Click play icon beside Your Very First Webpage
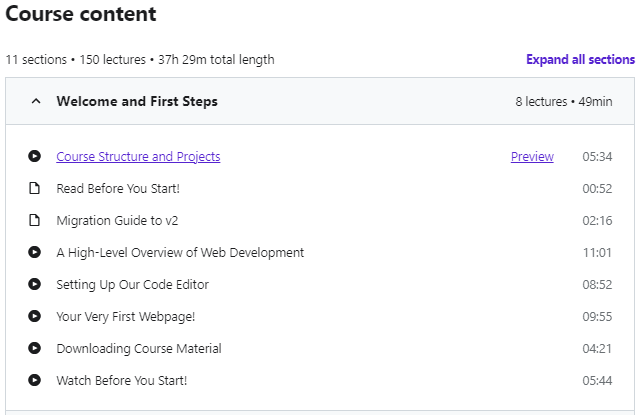The image size is (638, 415). (35, 316)
